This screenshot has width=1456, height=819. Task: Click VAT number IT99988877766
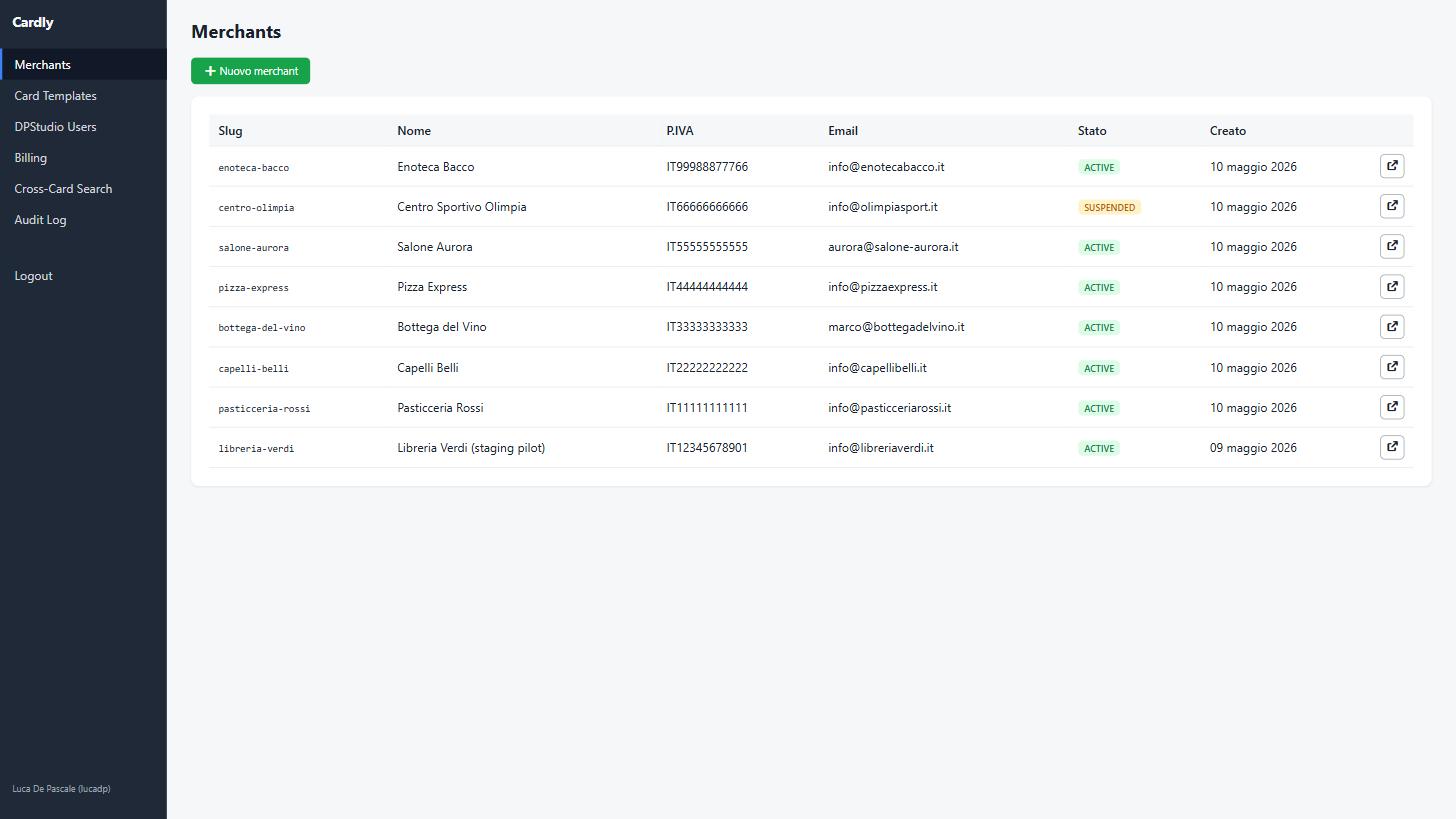click(x=707, y=167)
